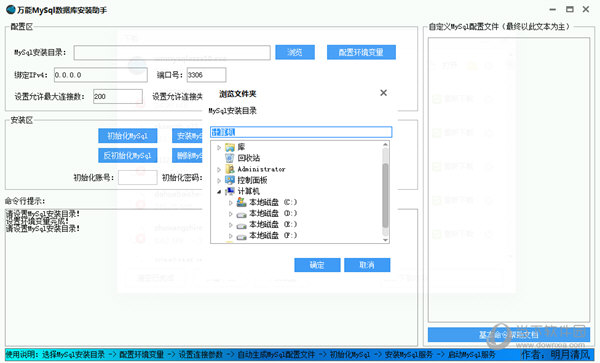600x363 pixels.
Task: Expand the Administrator tree node
Action: coord(219,169)
